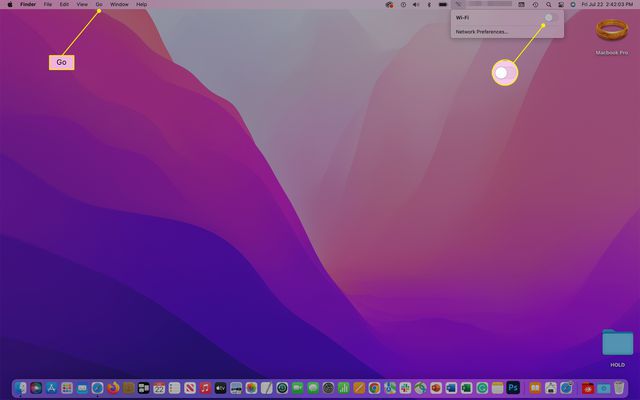Viewport: 640px width, 400px height.
Task: Open the Time Machine menu bar icon
Action: pyautogui.click(x=535, y=5)
